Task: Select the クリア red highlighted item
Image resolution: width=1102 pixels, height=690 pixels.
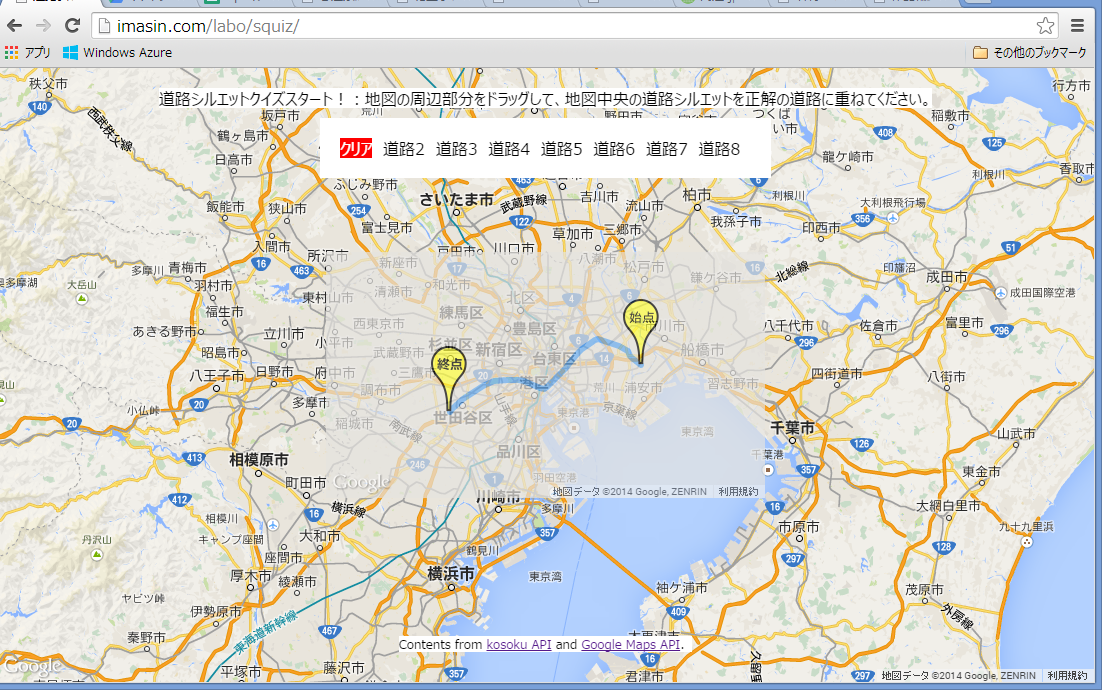Action: (x=356, y=149)
